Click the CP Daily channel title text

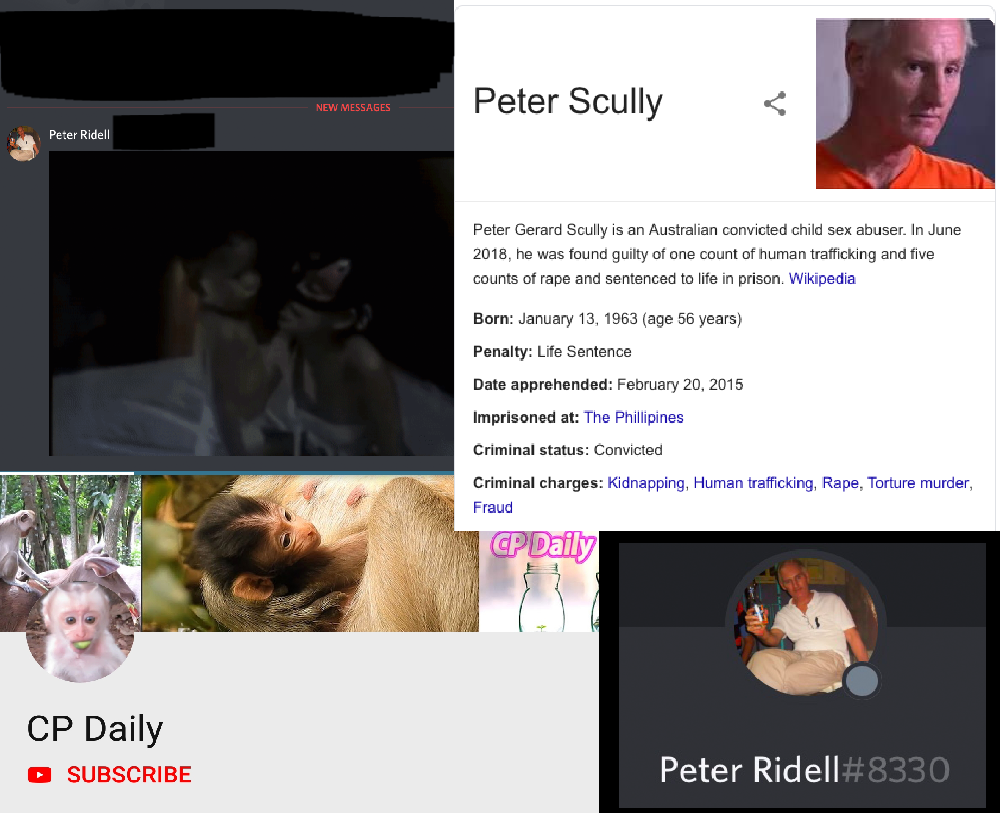coord(95,728)
